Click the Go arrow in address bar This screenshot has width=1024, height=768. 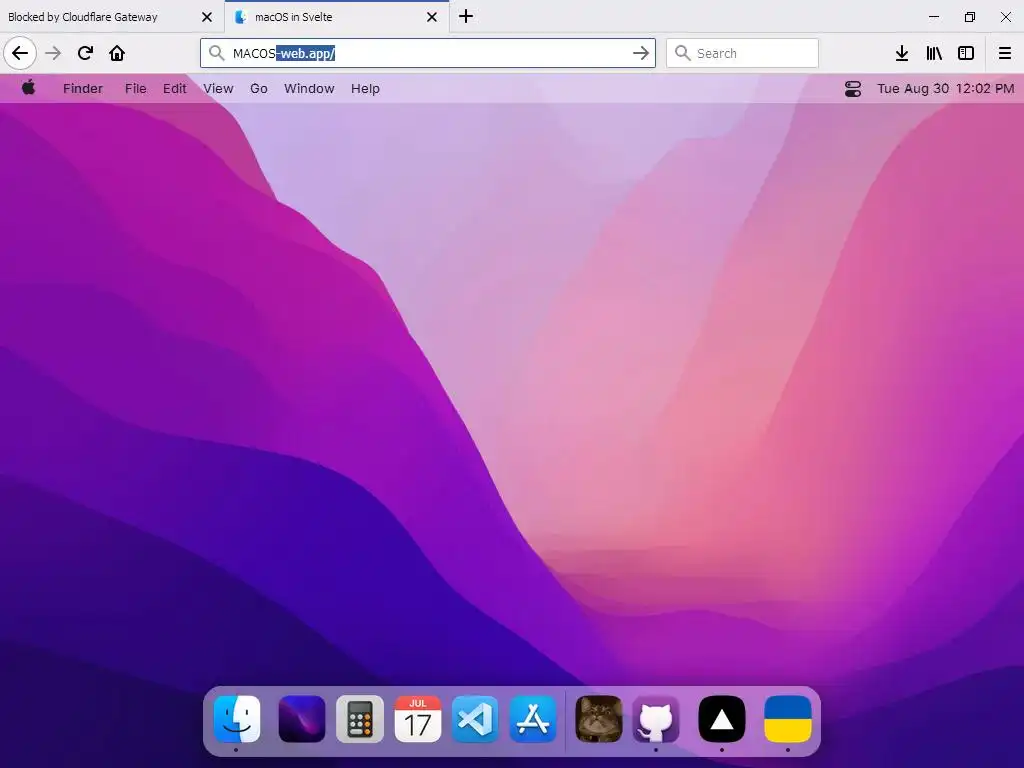pos(641,53)
